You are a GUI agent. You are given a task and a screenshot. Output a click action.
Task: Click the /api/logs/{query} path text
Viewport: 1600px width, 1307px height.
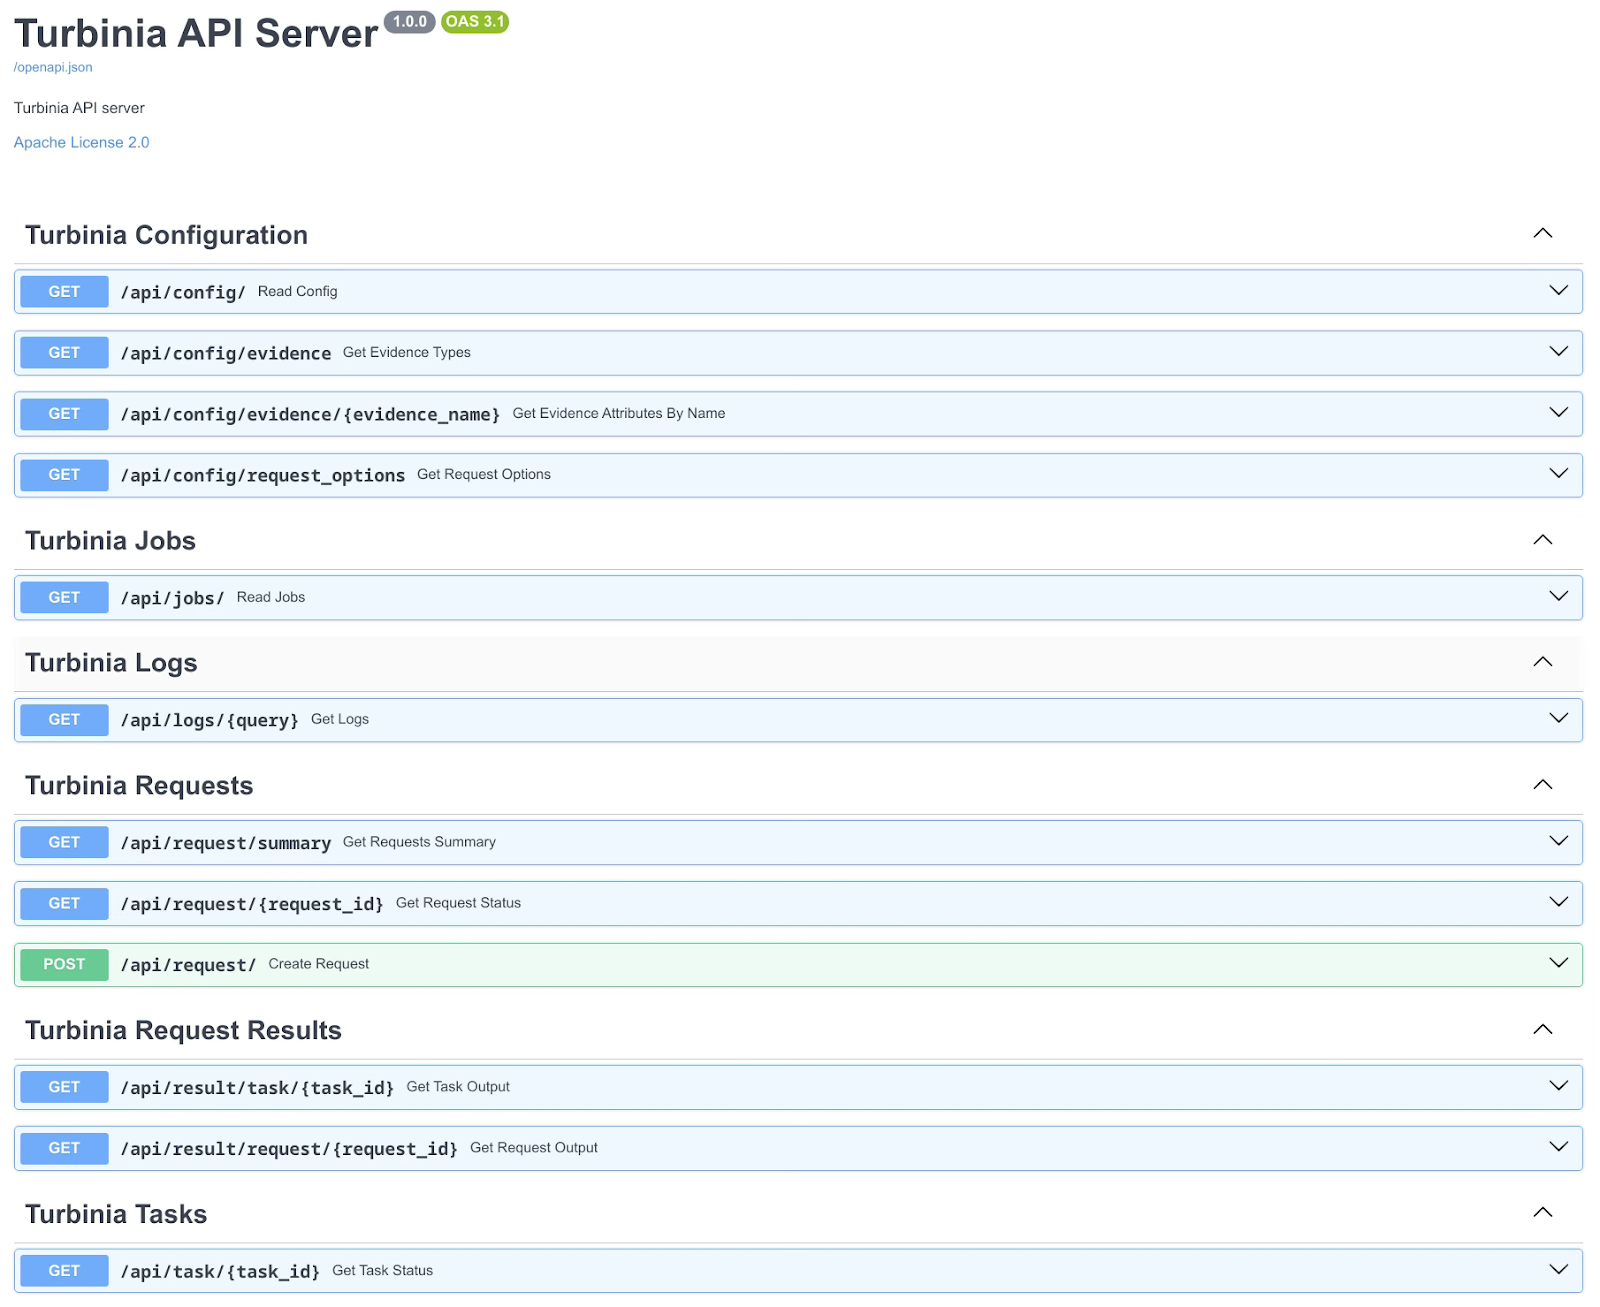(209, 720)
